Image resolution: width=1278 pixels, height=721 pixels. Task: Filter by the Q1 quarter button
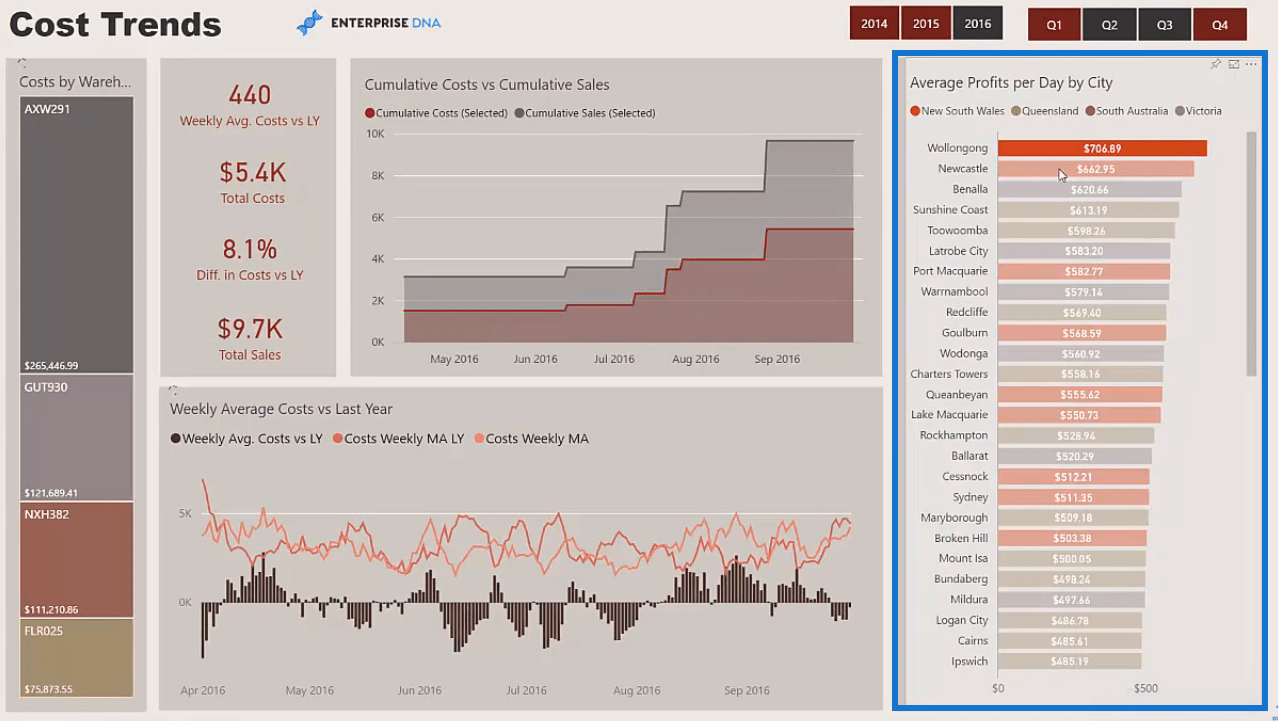pyautogui.click(x=1054, y=25)
